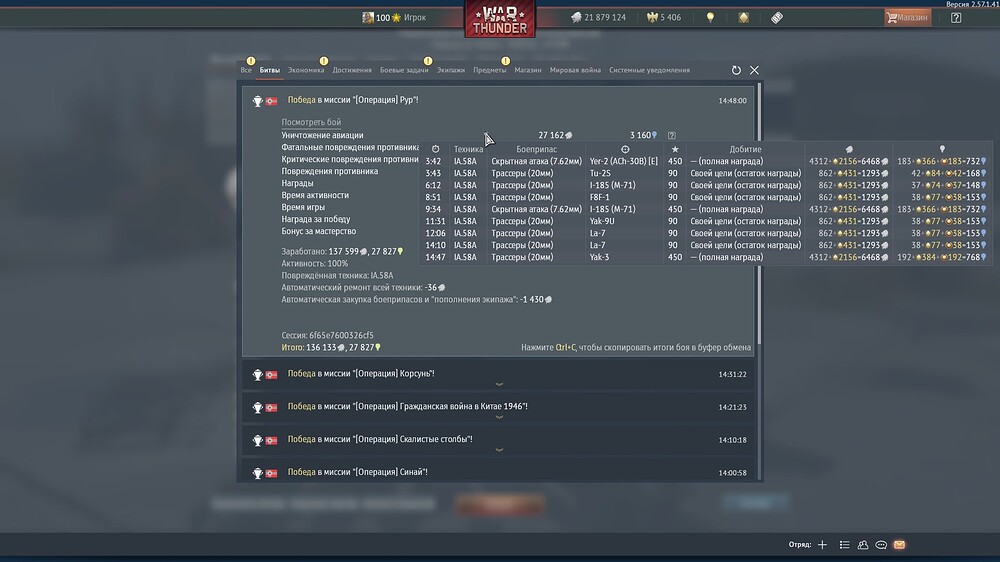
Task: Click the help question mark beside Магазин
Action: [x=955, y=18]
